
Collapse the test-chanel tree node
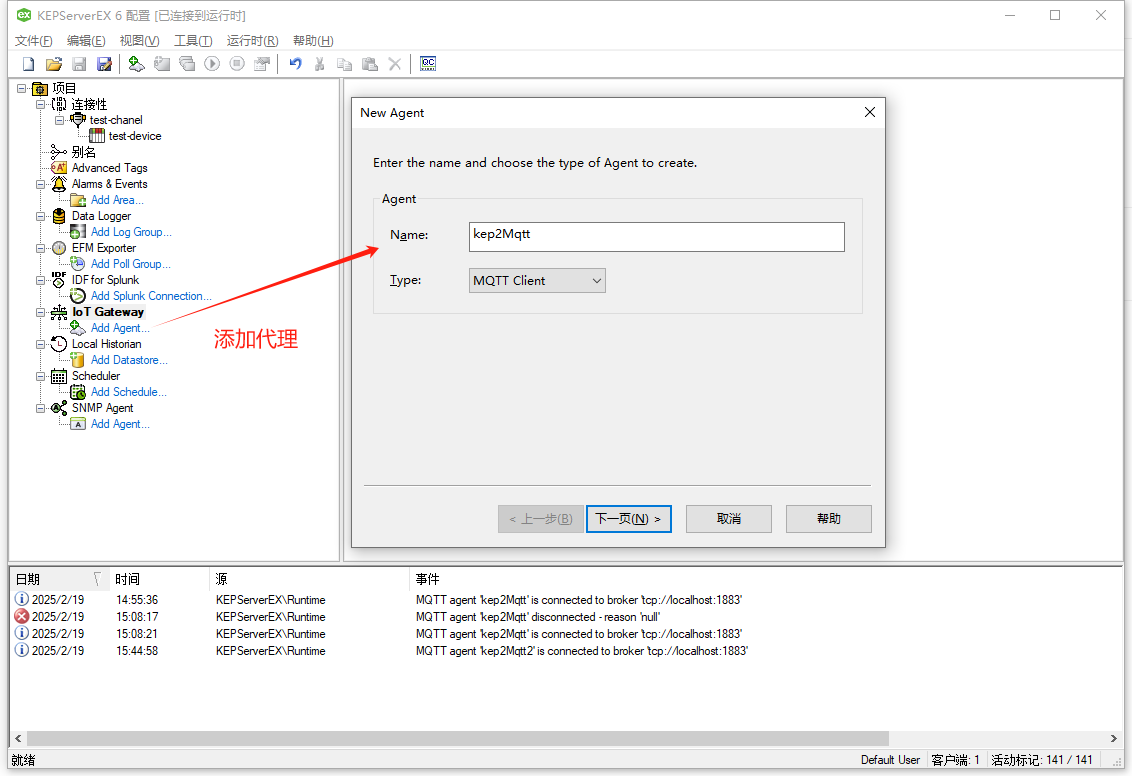[59, 120]
